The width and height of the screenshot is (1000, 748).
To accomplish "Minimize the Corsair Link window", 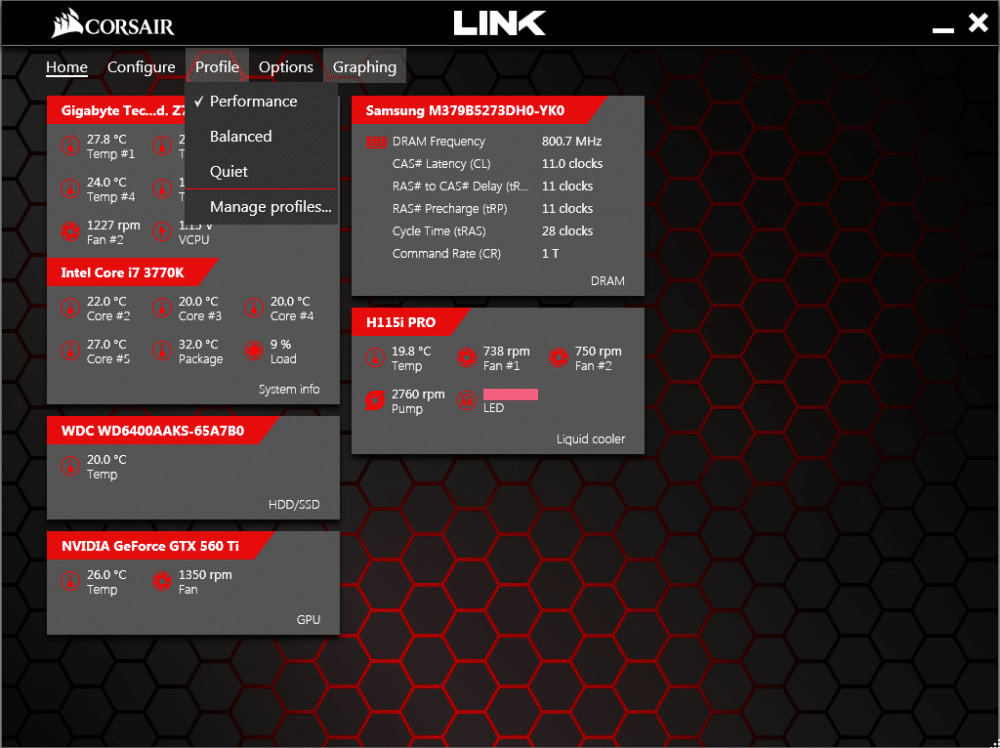I will pyautogui.click(x=943, y=29).
